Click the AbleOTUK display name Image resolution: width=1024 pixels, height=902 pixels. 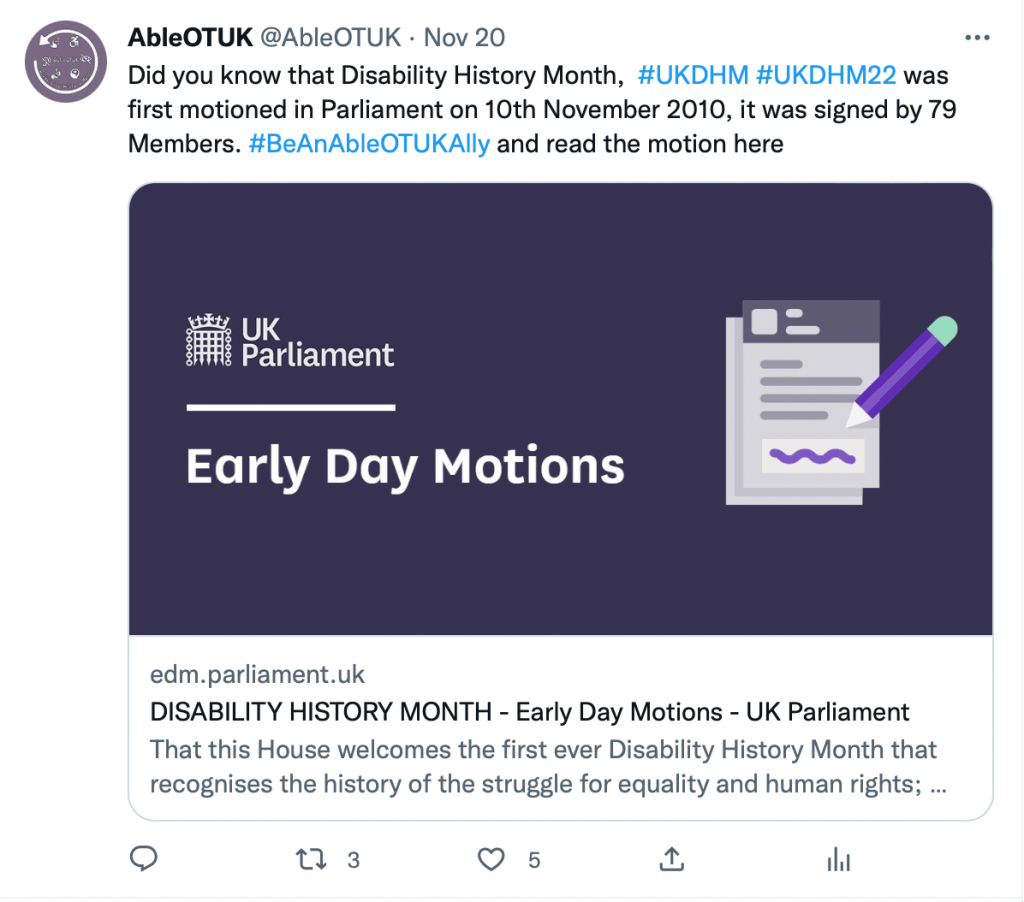click(x=190, y=38)
